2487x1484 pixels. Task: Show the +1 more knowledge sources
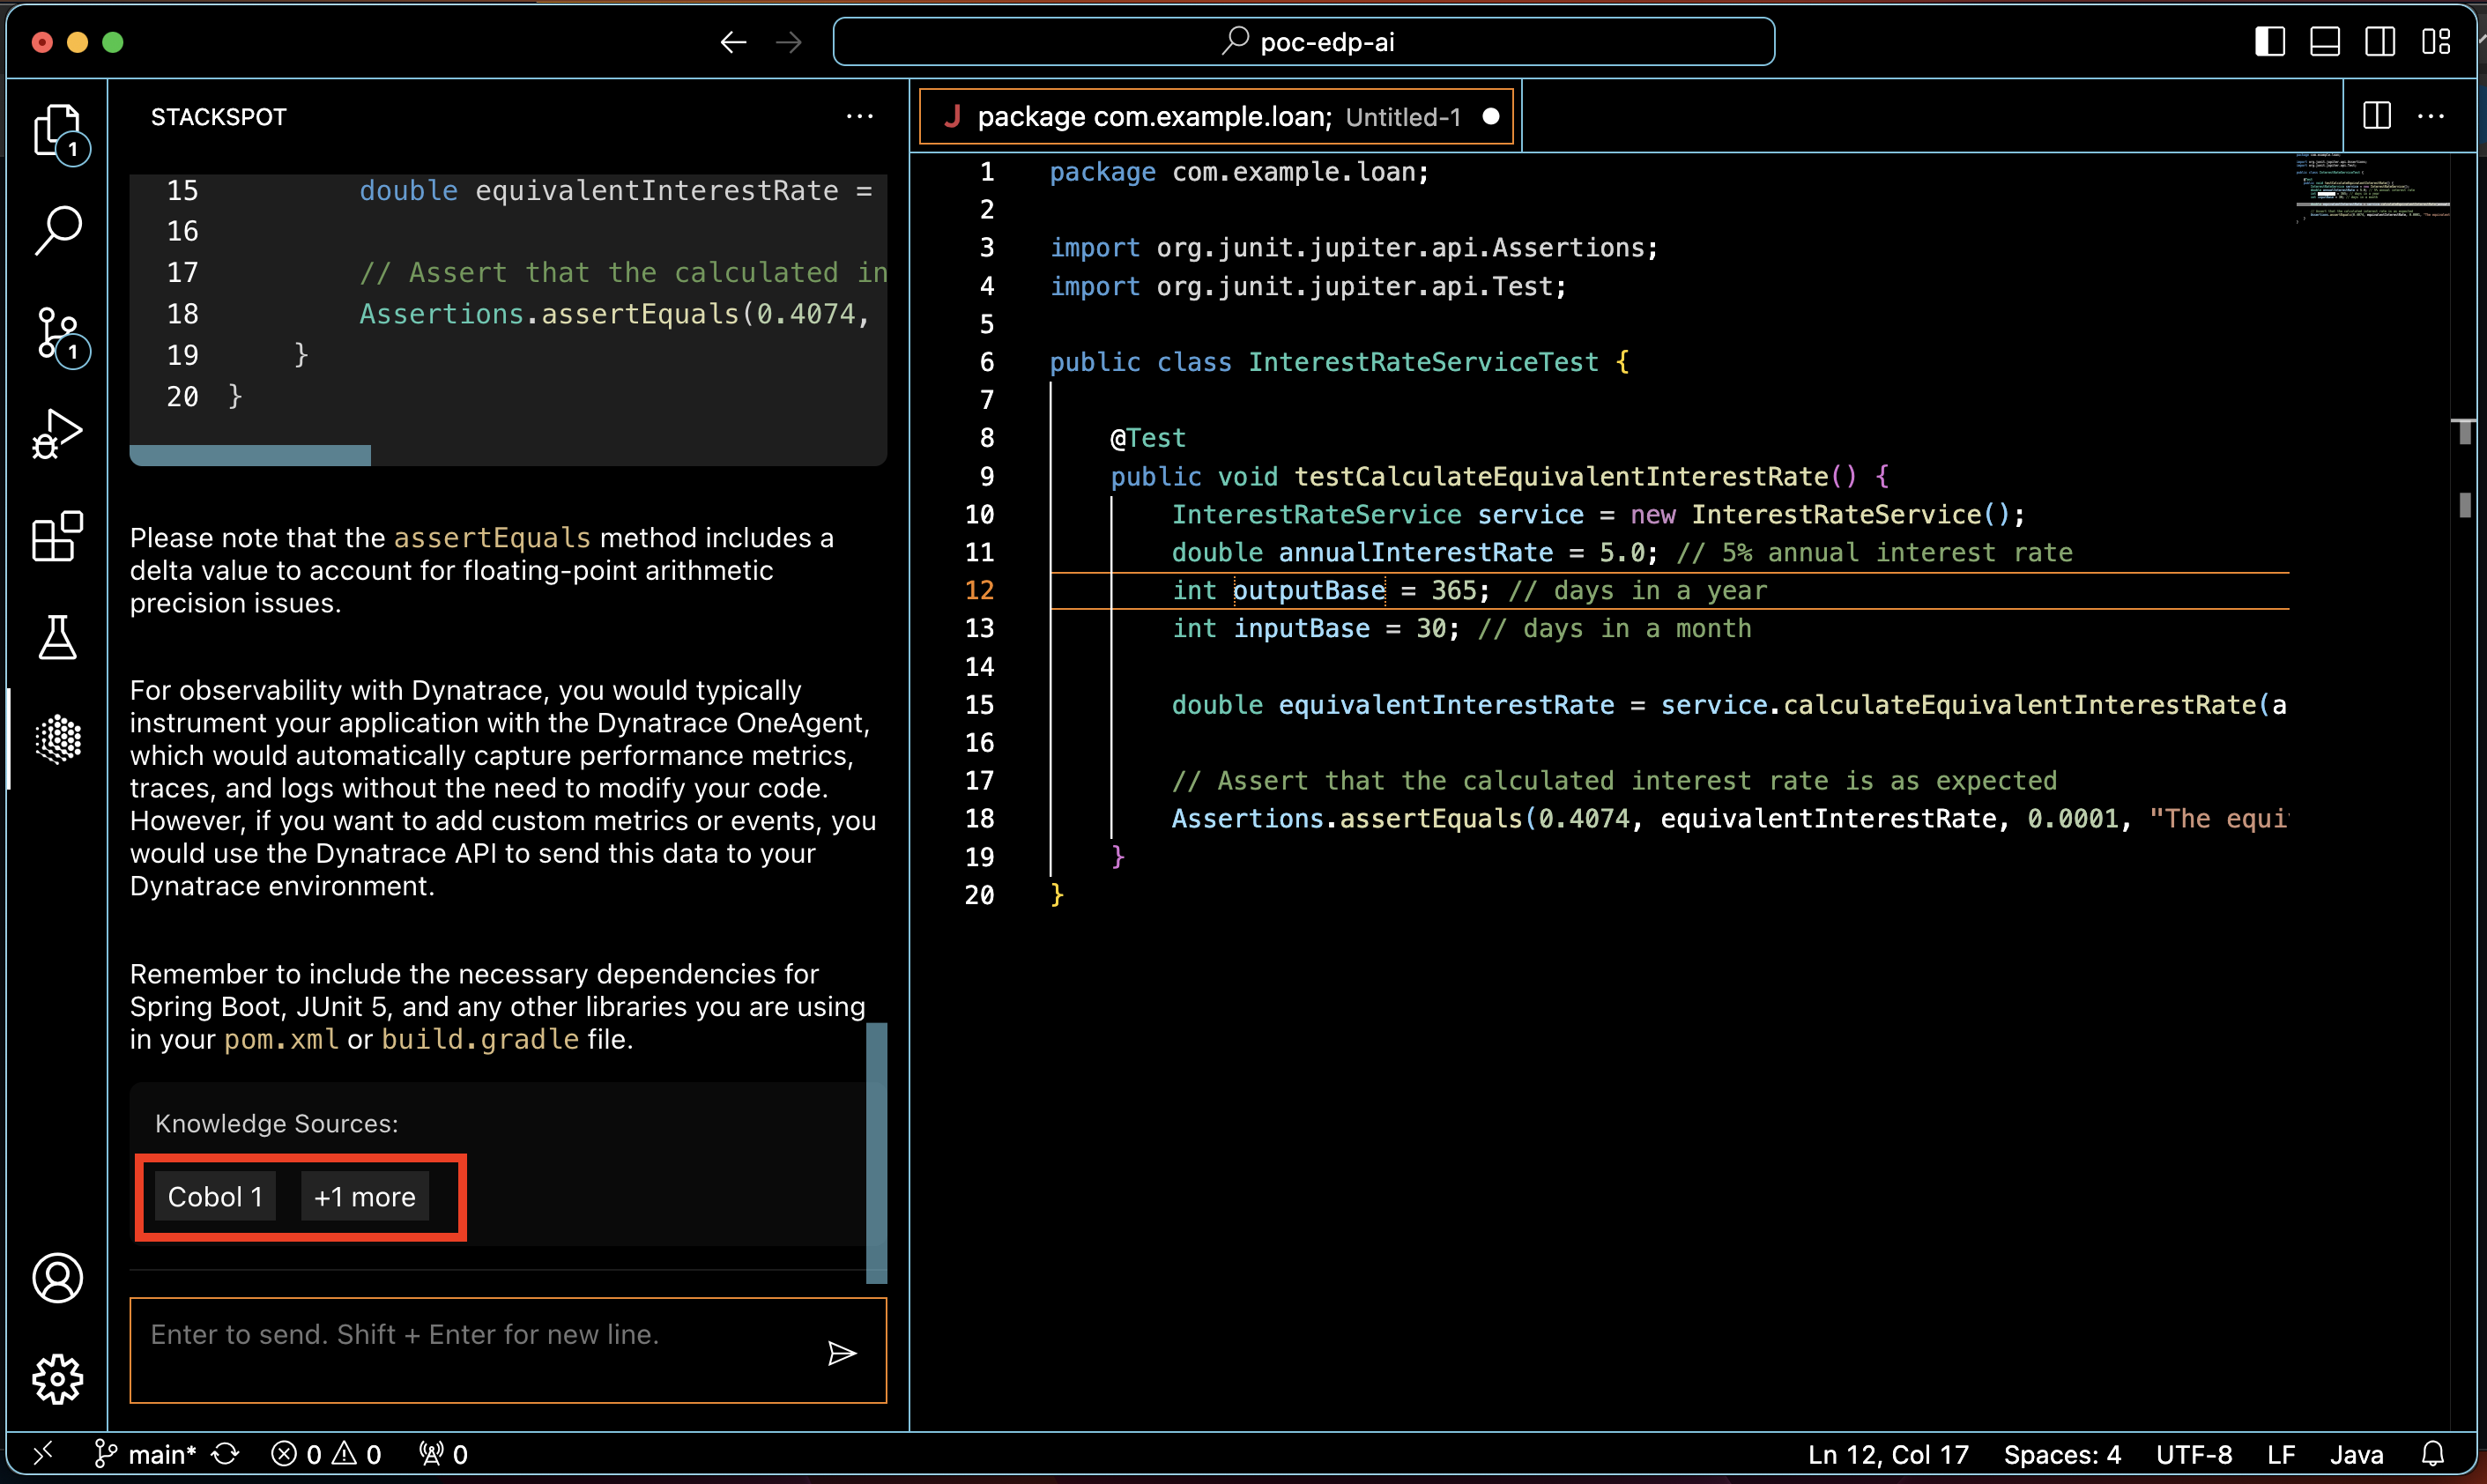pos(364,1196)
